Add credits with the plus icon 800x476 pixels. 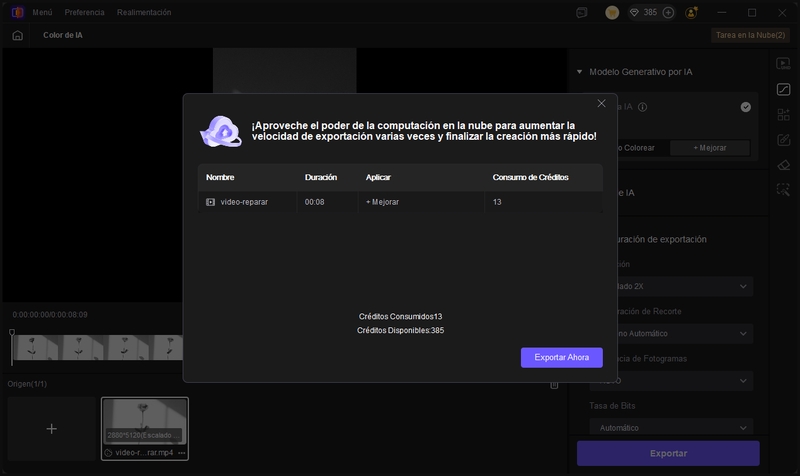point(668,13)
